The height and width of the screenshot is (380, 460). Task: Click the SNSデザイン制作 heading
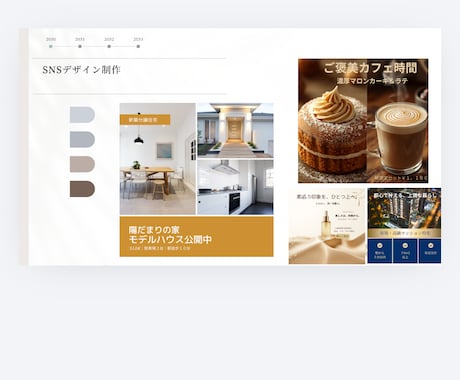point(81,70)
